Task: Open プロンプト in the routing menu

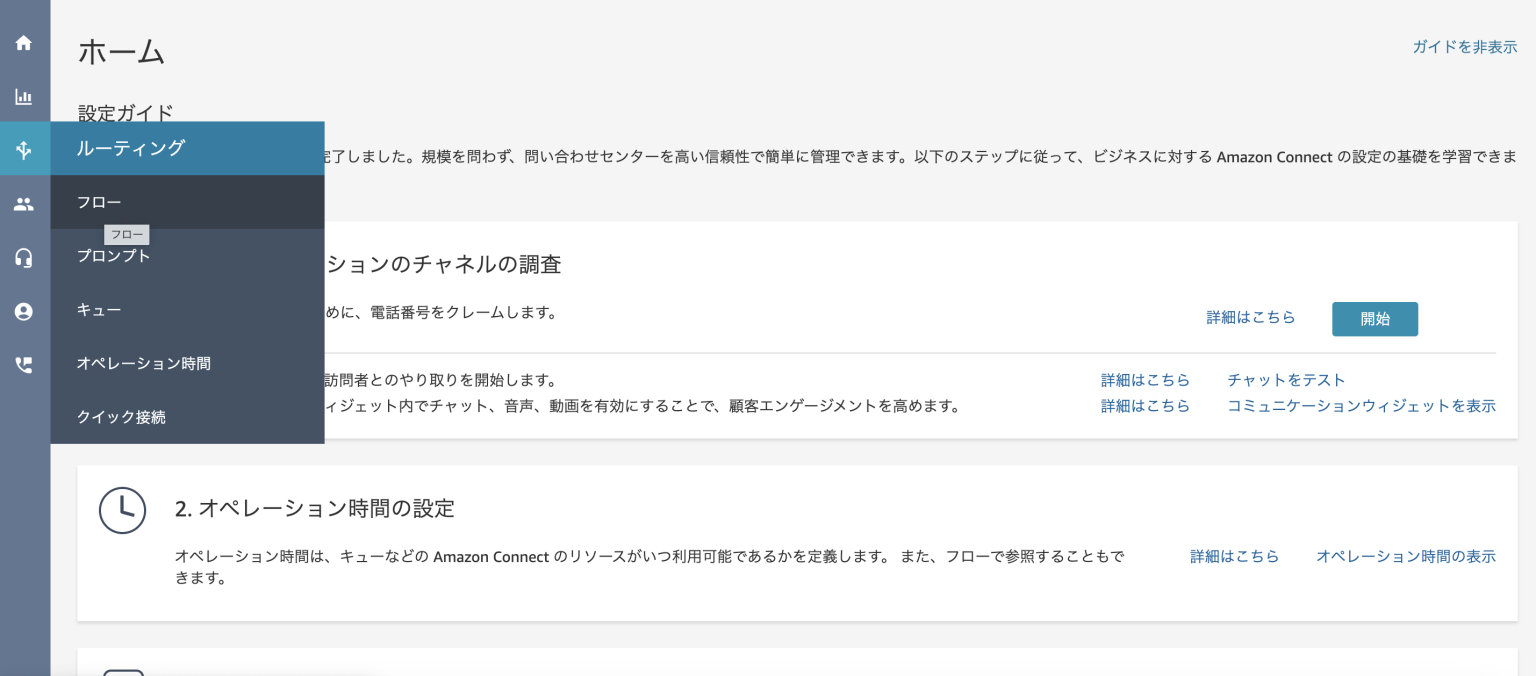Action: 113,256
